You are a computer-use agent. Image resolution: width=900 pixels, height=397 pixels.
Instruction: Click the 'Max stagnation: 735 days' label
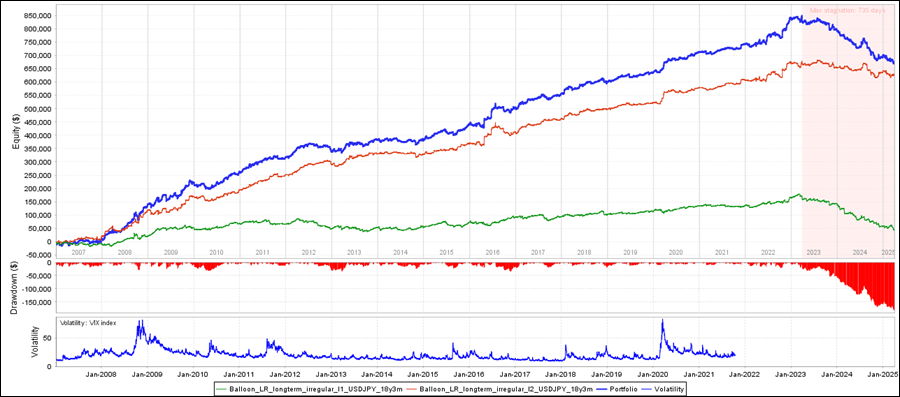point(847,11)
